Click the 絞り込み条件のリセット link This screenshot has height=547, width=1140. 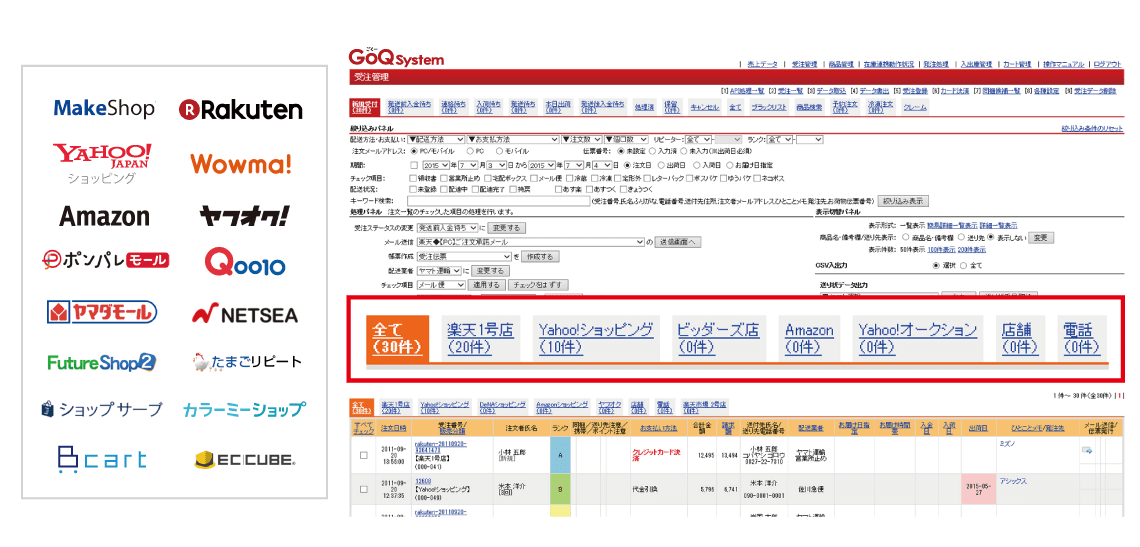tap(1092, 129)
